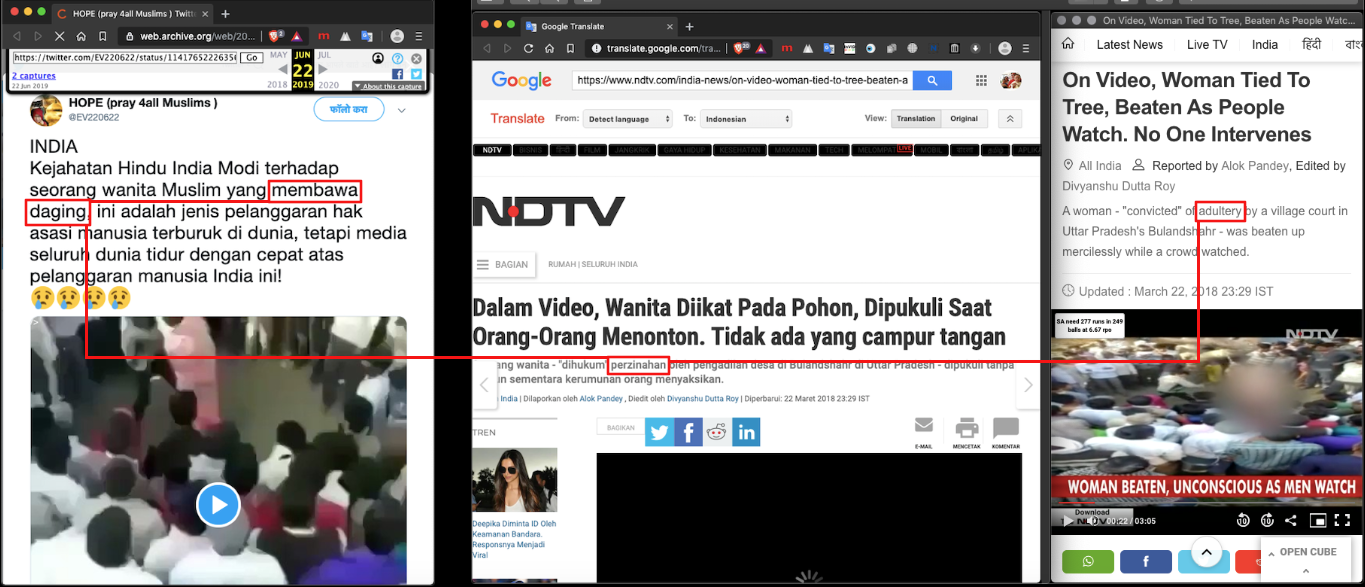Image resolution: width=1365 pixels, height=587 pixels.
Task: Click the LinkedIn share icon on translated page
Action: pyautogui.click(x=746, y=432)
